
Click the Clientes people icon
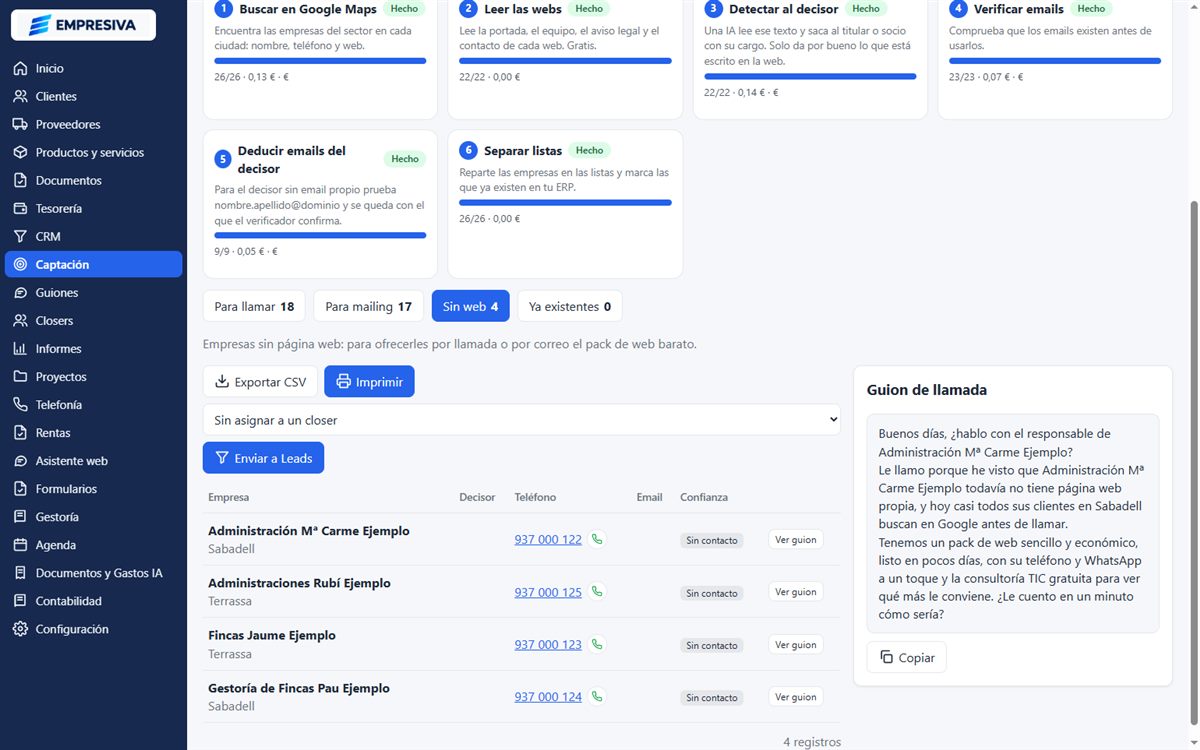[20, 96]
